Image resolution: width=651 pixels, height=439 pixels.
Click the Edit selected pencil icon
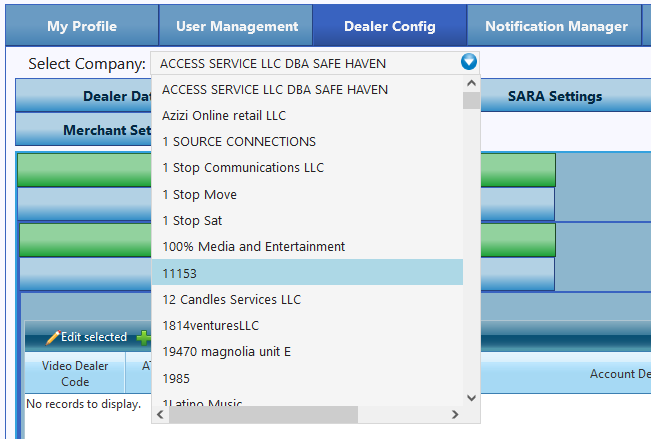point(53,338)
